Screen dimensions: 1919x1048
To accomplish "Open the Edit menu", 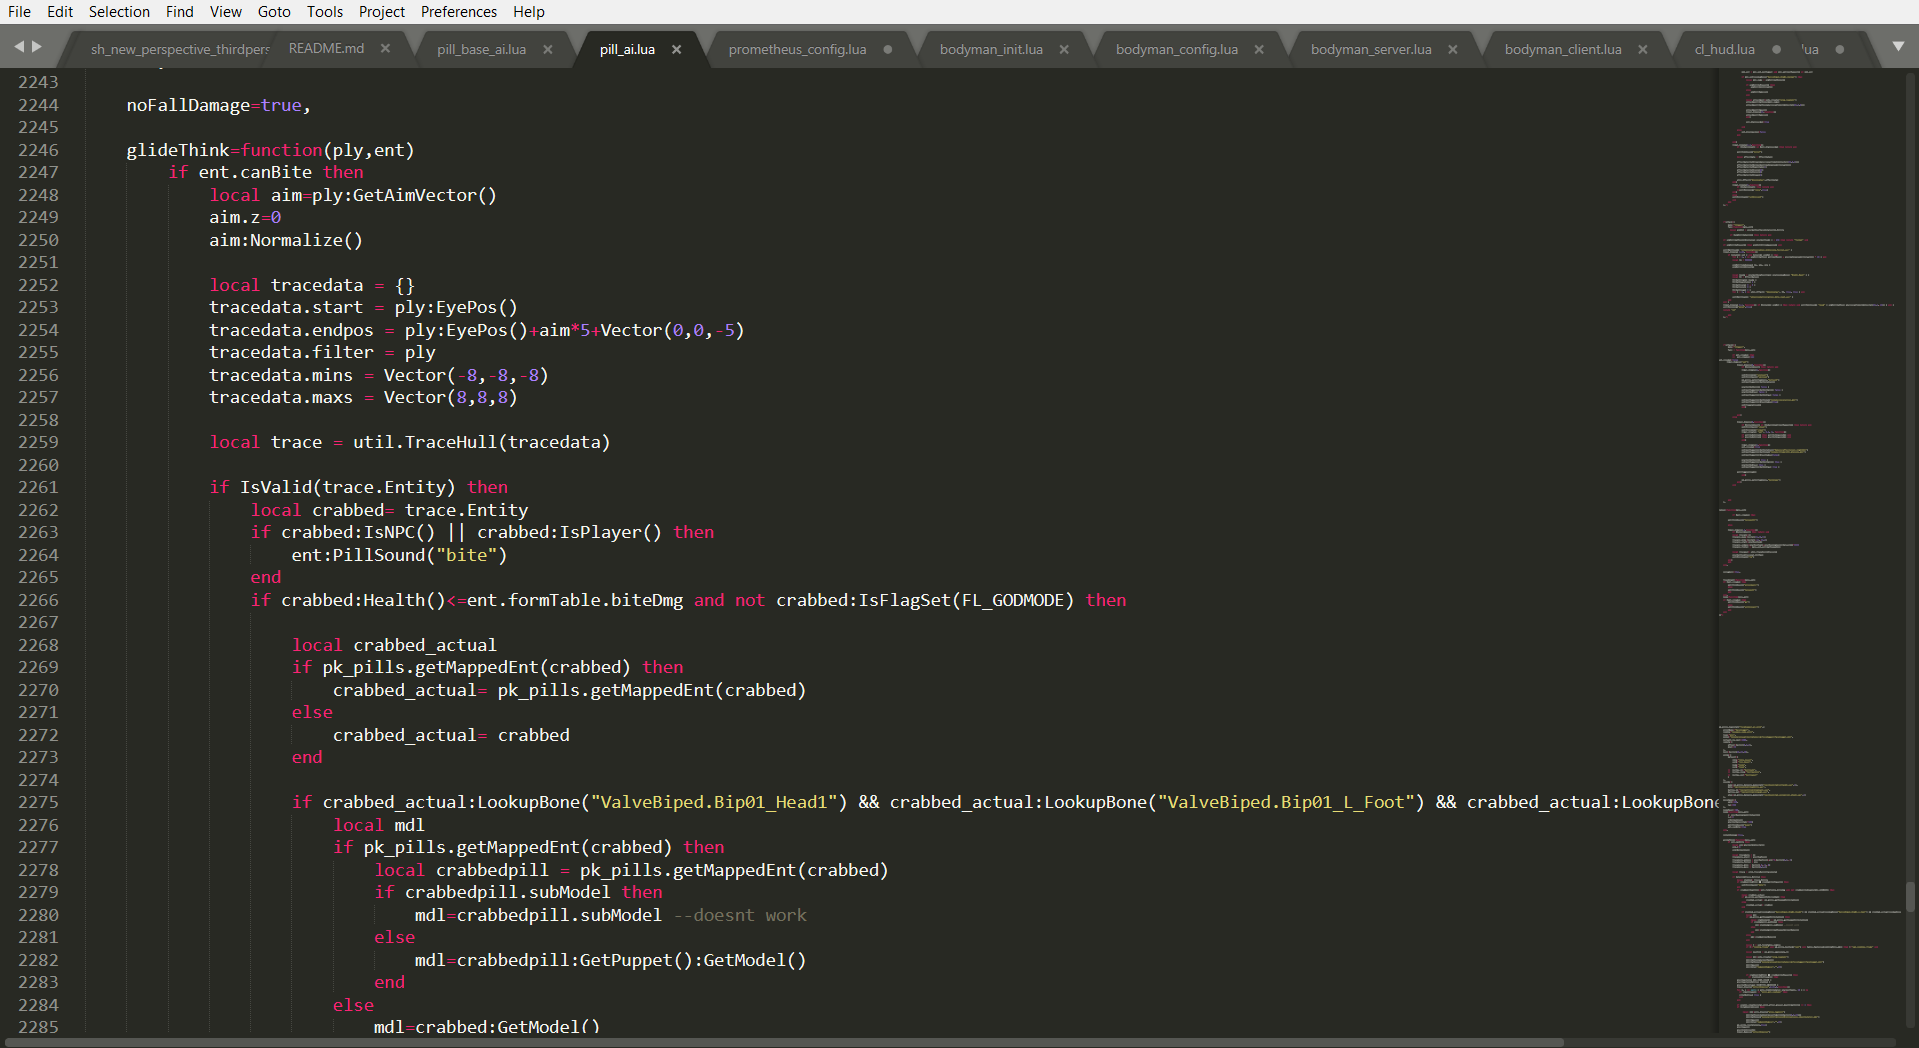I will [x=60, y=12].
